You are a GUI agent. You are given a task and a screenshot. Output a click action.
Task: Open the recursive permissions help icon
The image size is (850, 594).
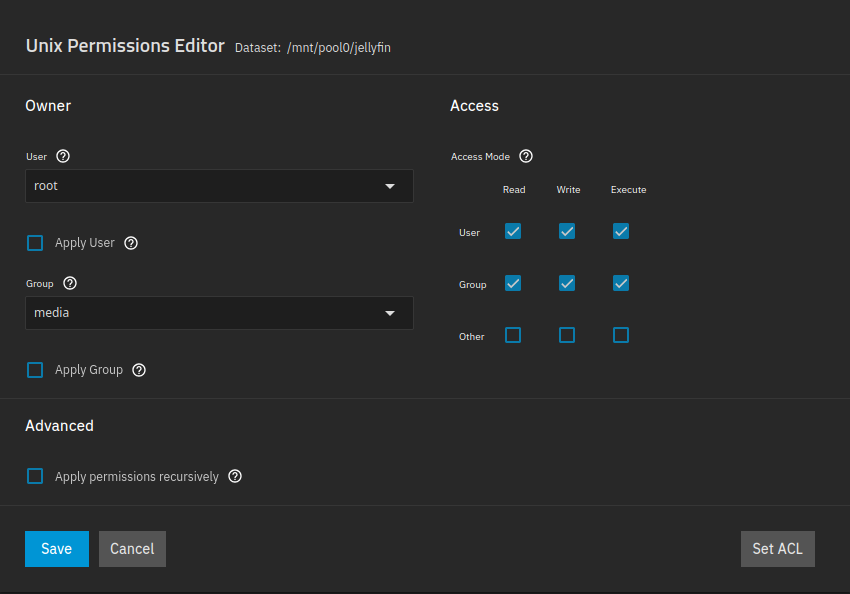tap(235, 476)
